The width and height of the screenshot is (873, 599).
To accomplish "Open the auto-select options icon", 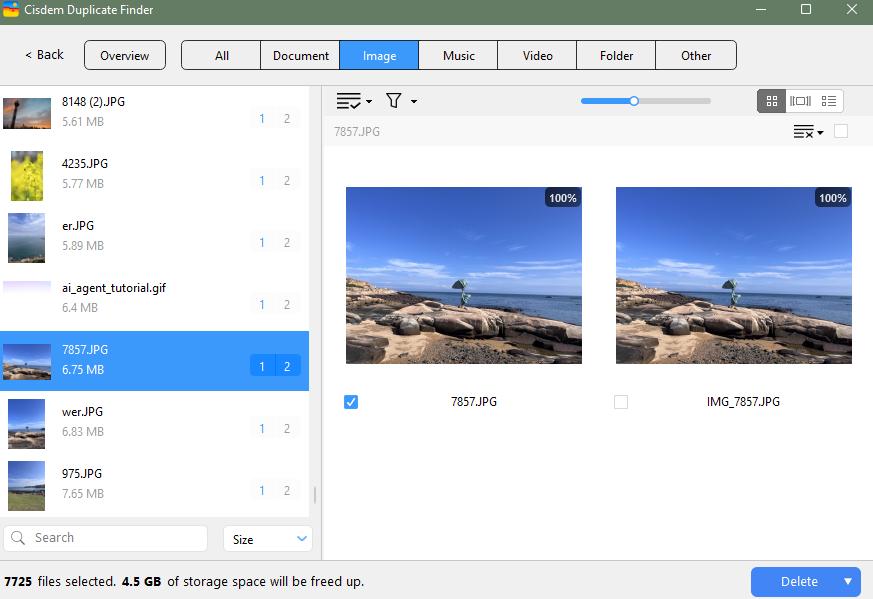I will (x=350, y=100).
